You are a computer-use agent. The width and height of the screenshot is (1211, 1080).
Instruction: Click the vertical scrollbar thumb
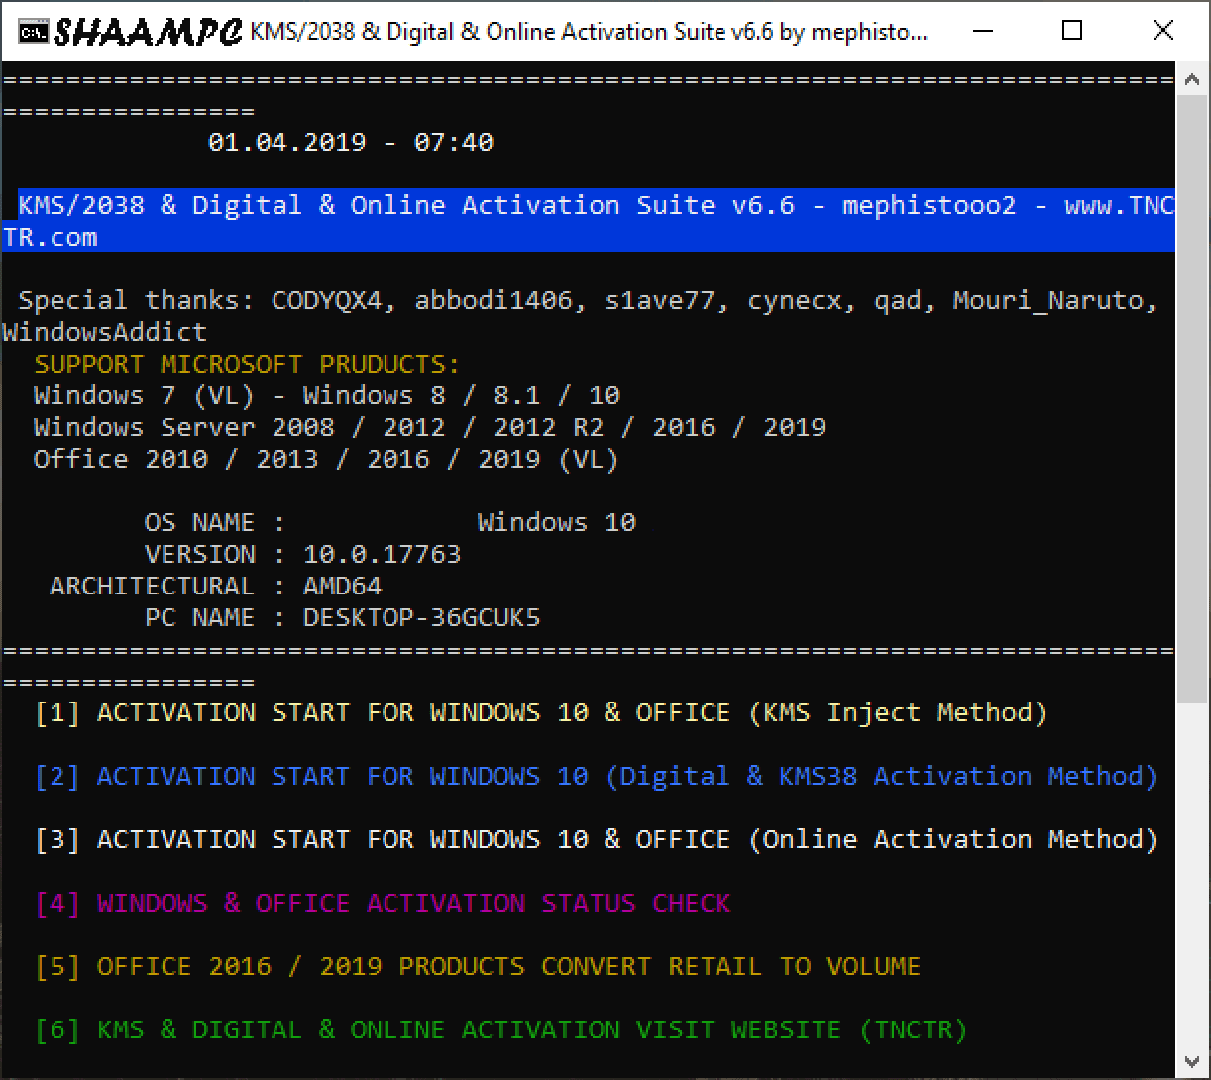tap(1191, 399)
